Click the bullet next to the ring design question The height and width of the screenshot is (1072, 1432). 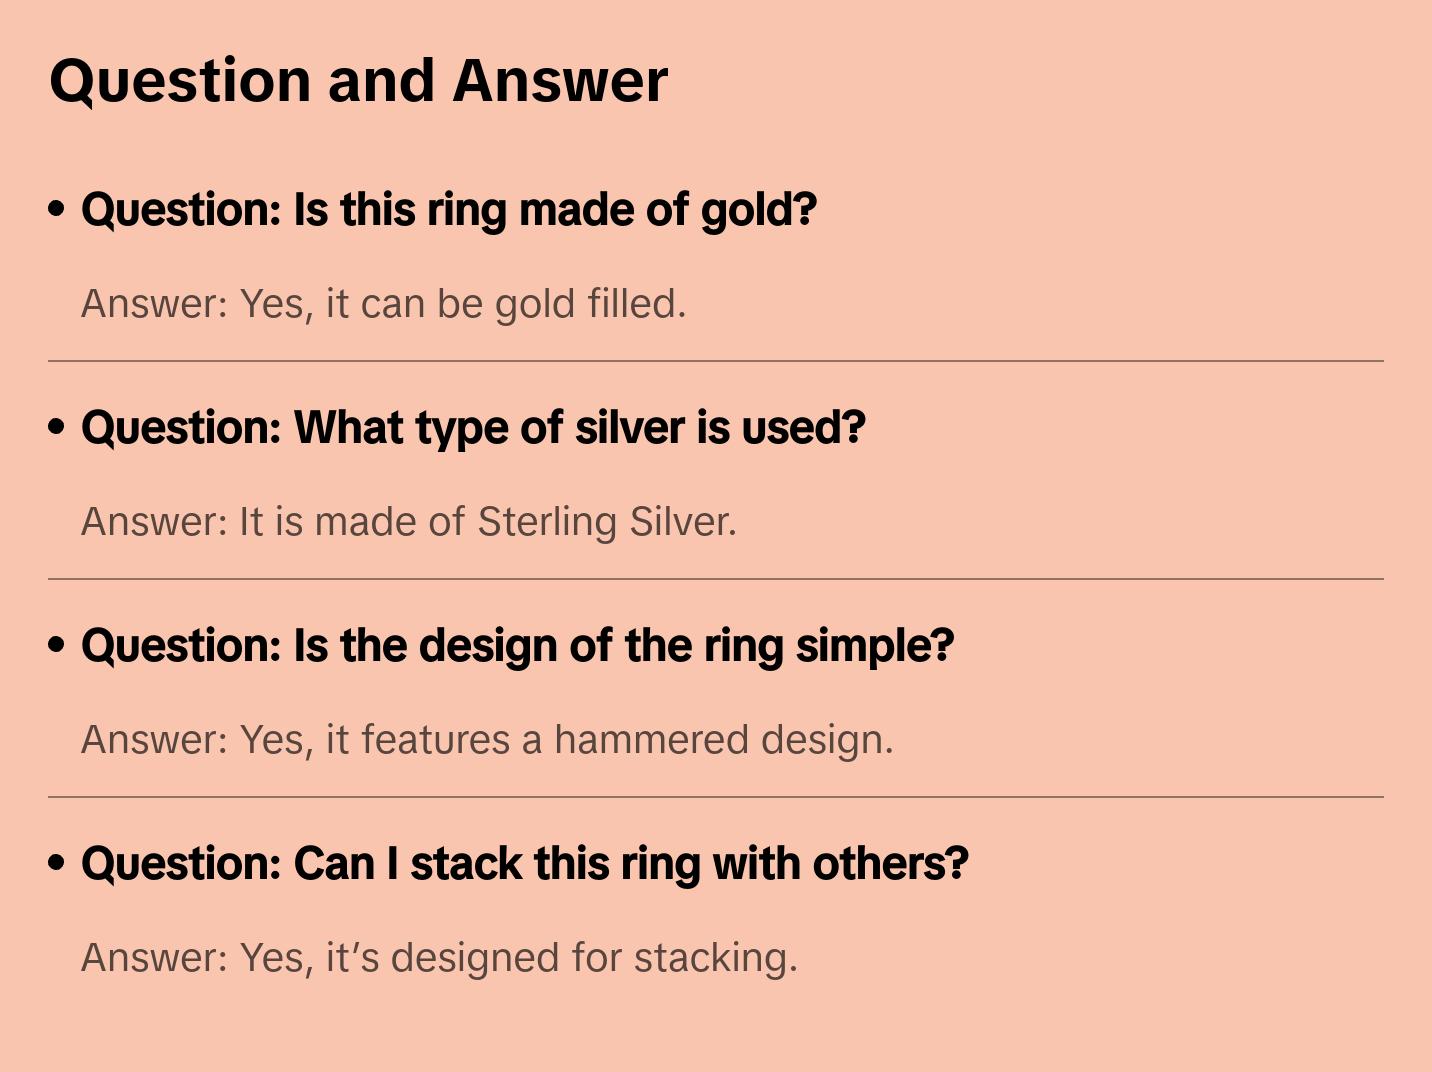pyautogui.click(x=57, y=645)
